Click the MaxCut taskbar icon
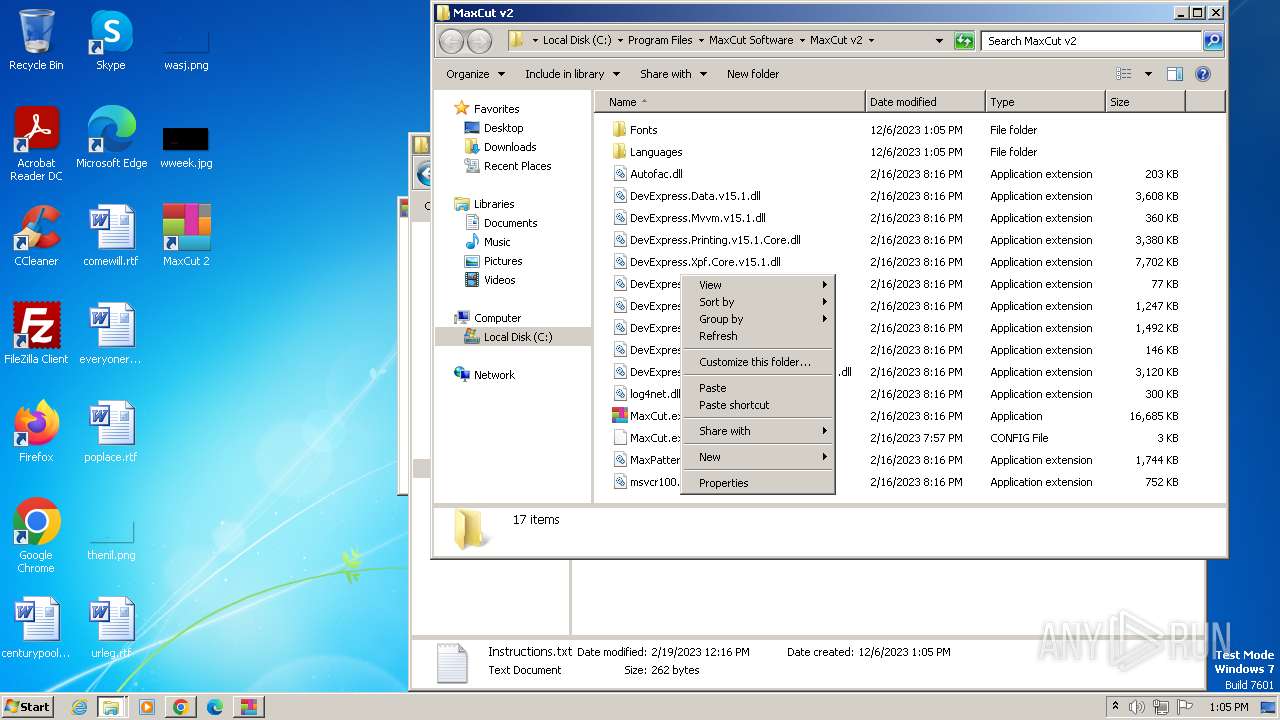1280x720 pixels. tap(248, 707)
